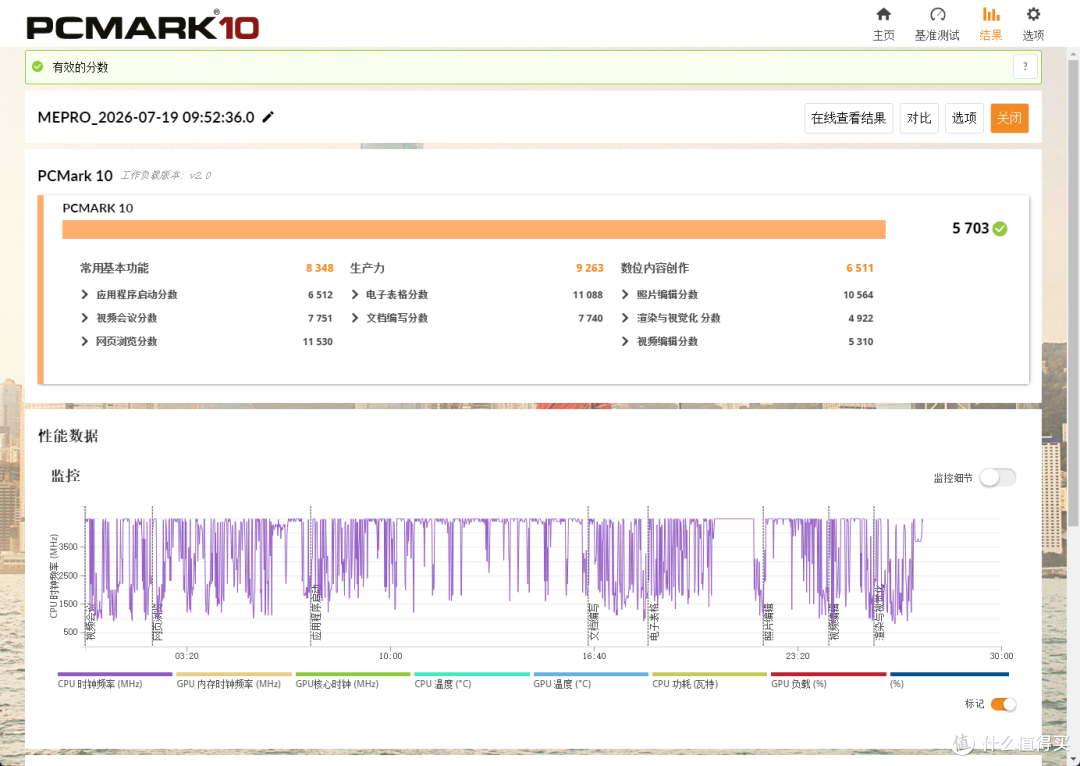Expand 网页浏览分数 row
The width and height of the screenshot is (1080, 766).
[85, 342]
